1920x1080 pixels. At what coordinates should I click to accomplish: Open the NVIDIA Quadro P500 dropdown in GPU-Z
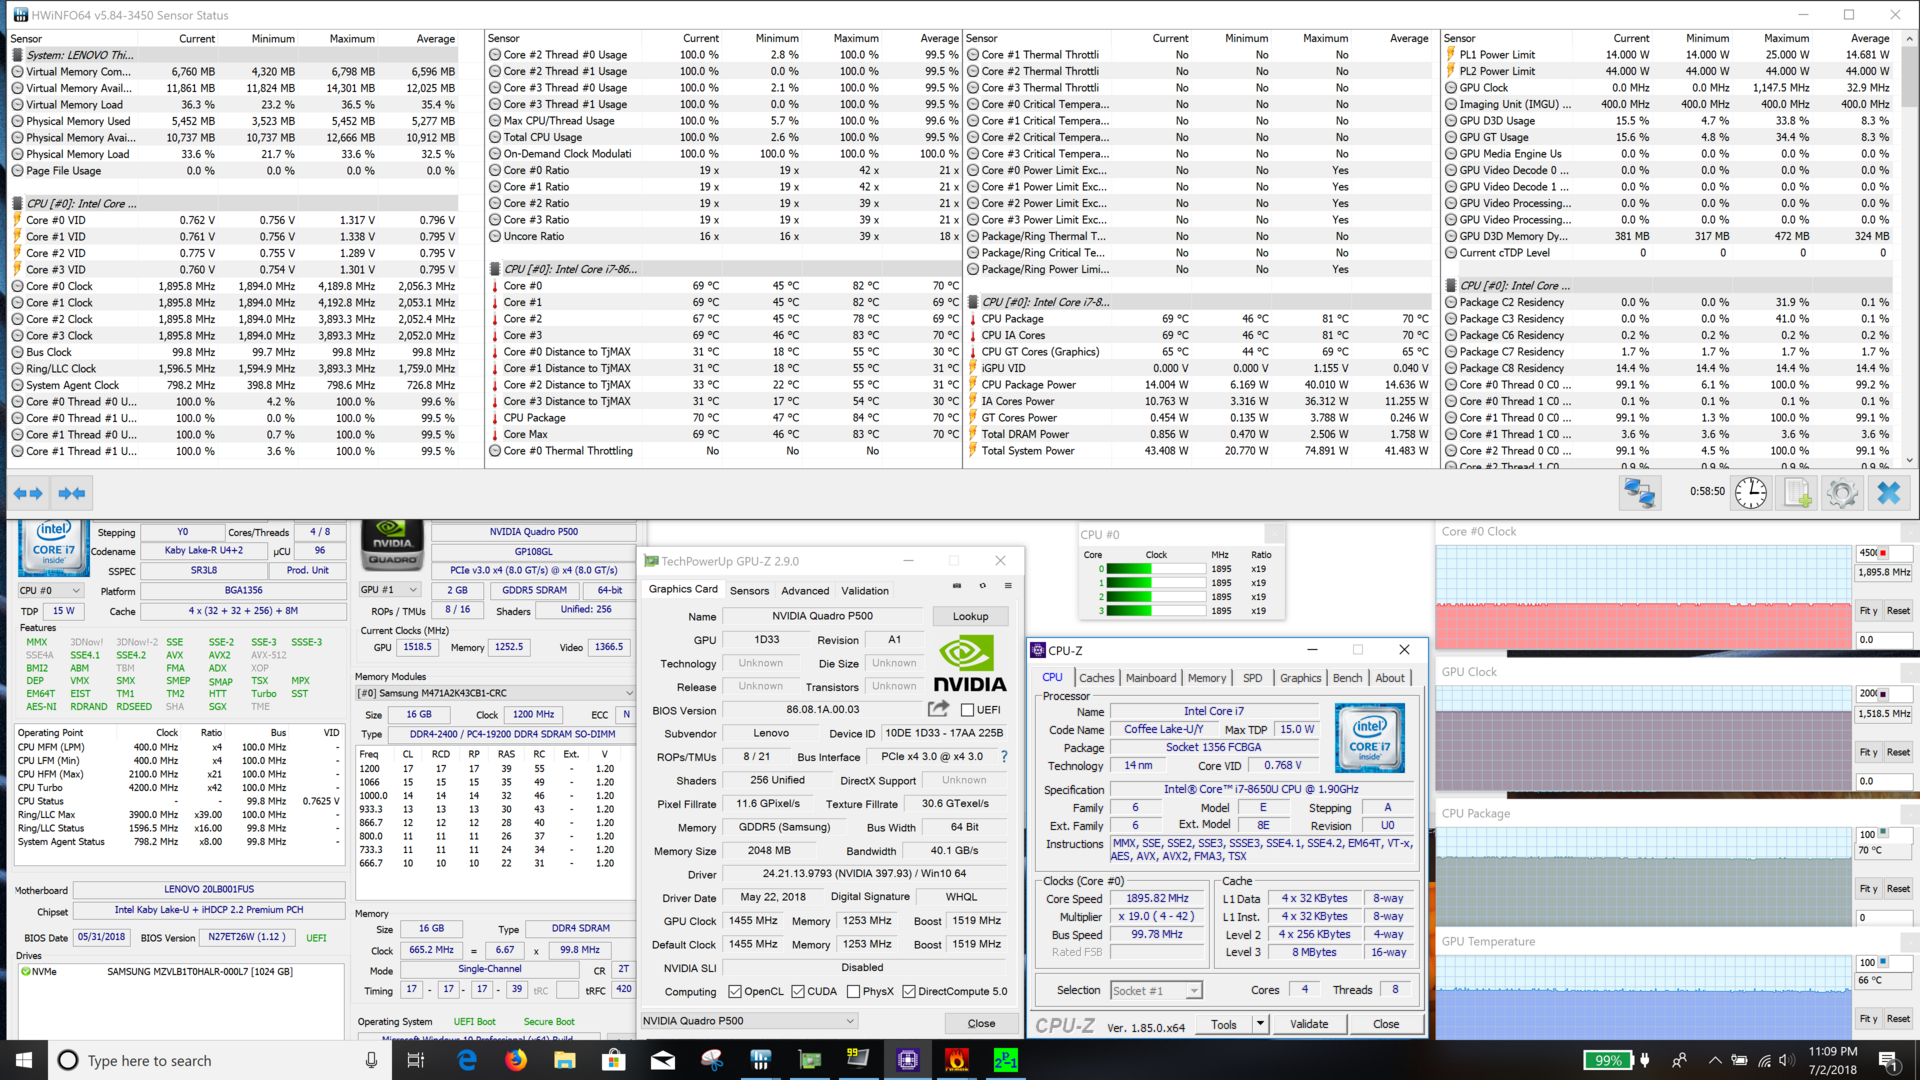pyautogui.click(x=749, y=1021)
